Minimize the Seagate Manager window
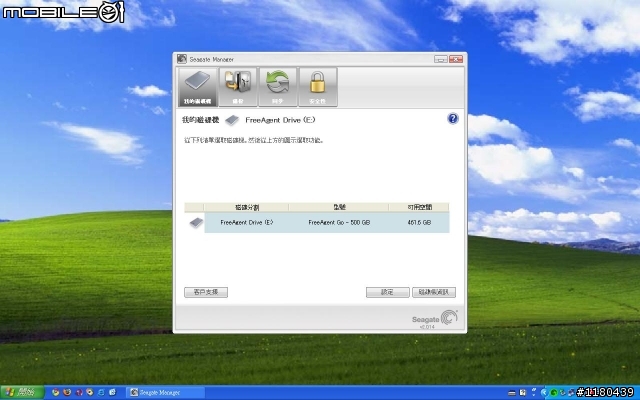Image resolution: width=640 pixels, height=400 pixels. pyautogui.click(x=440, y=59)
